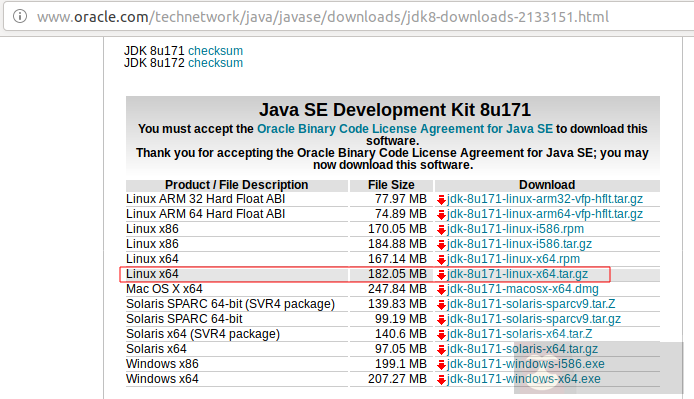694x399 pixels.
Task: Click download arrow icon for linux-x64.tar.gz
Action: (x=441, y=275)
